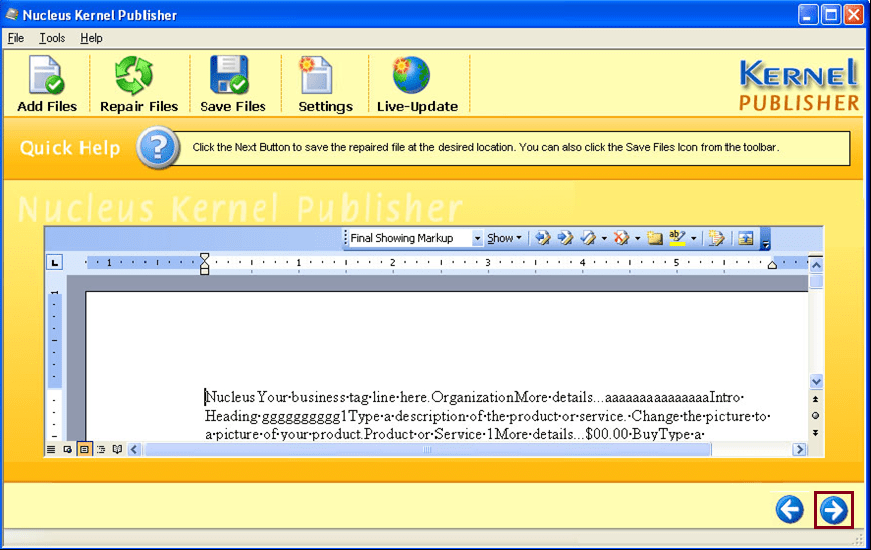Screen dimensions: 871x550
Task: Switch to Reading Layout book icon
Action: pyautogui.click(x=117, y=449)
